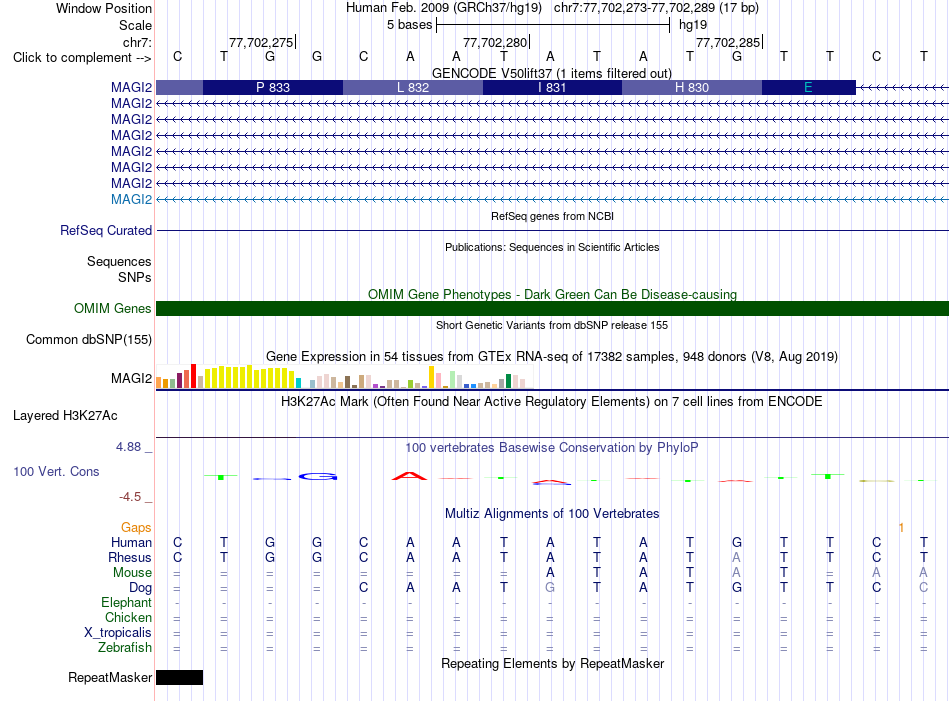Viewport: 950px width, 701px height.
Task: Click the Gaps label in Multiz alignment
Action: click(x=136, y=527)
